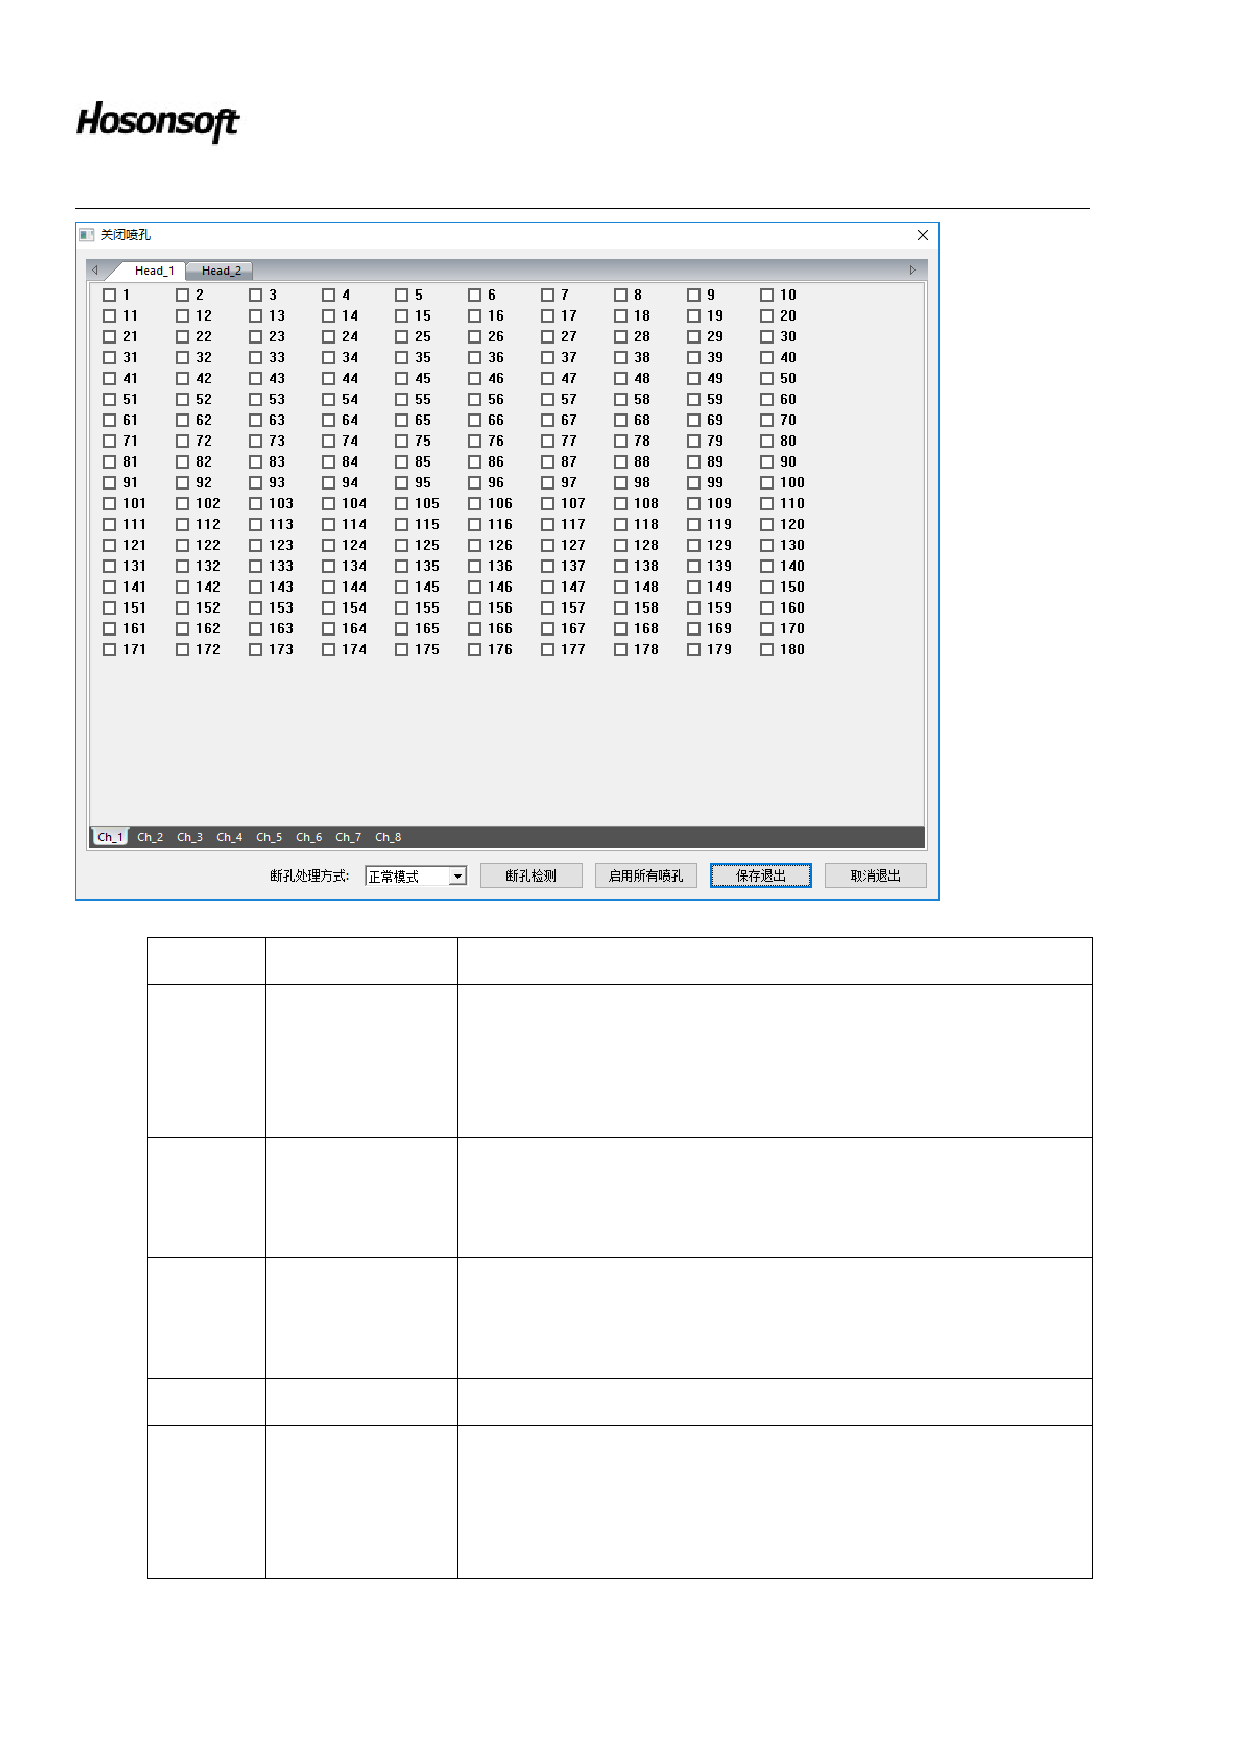1240x1754 pixels.
Task: Click the 断孔检测 button
Action: click(531, 876)
